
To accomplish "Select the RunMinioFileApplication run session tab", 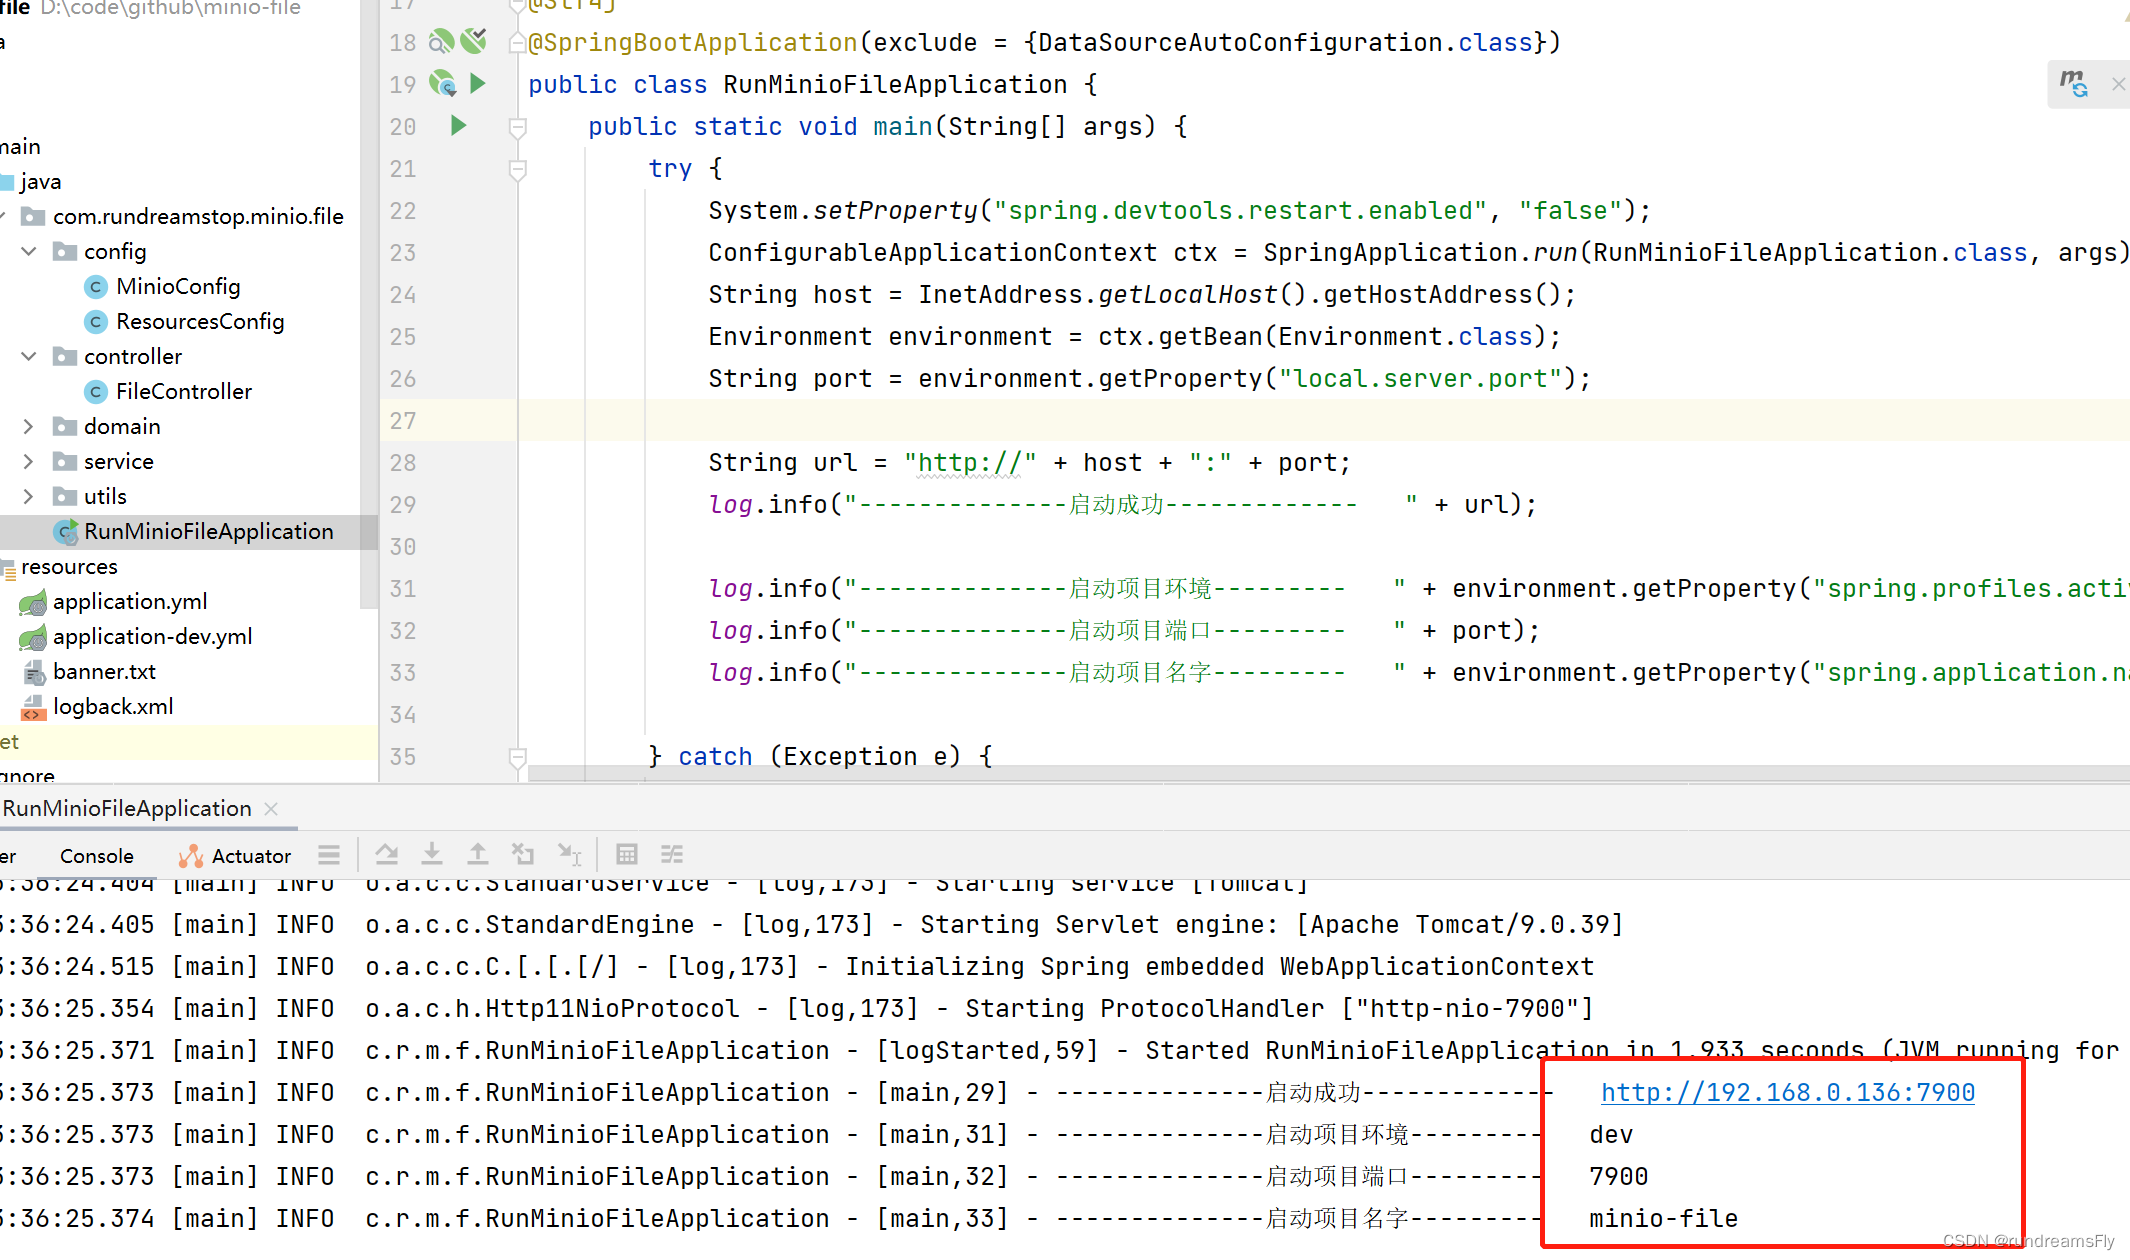I will [127, 808].
